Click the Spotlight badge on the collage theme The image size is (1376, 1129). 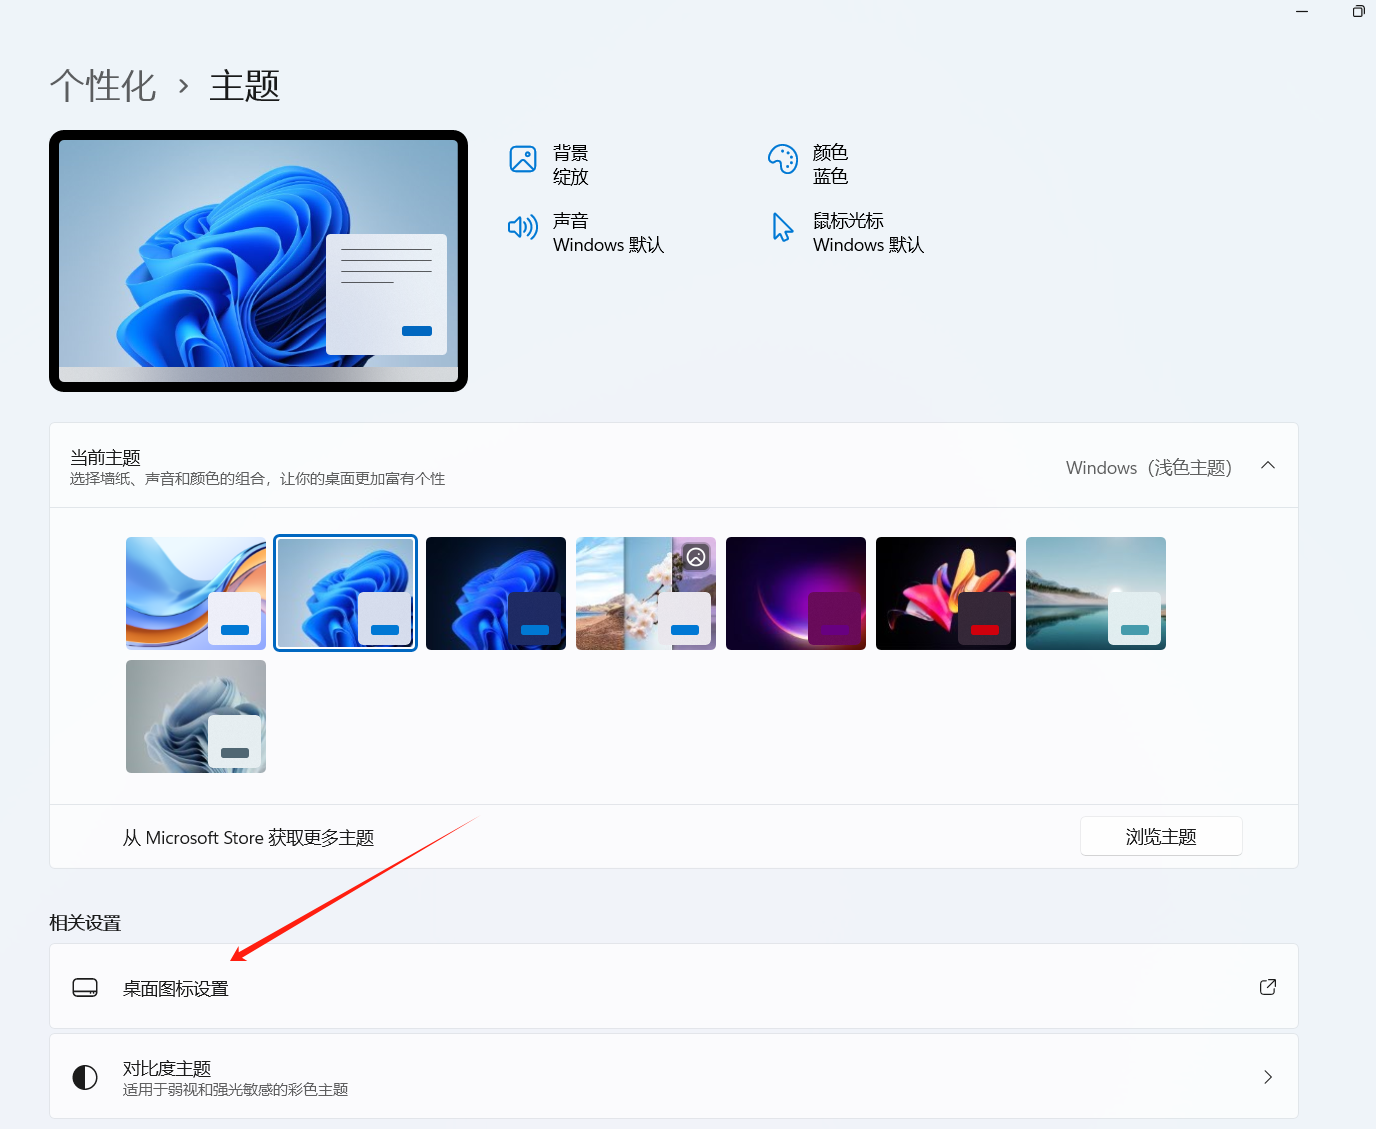696,557
